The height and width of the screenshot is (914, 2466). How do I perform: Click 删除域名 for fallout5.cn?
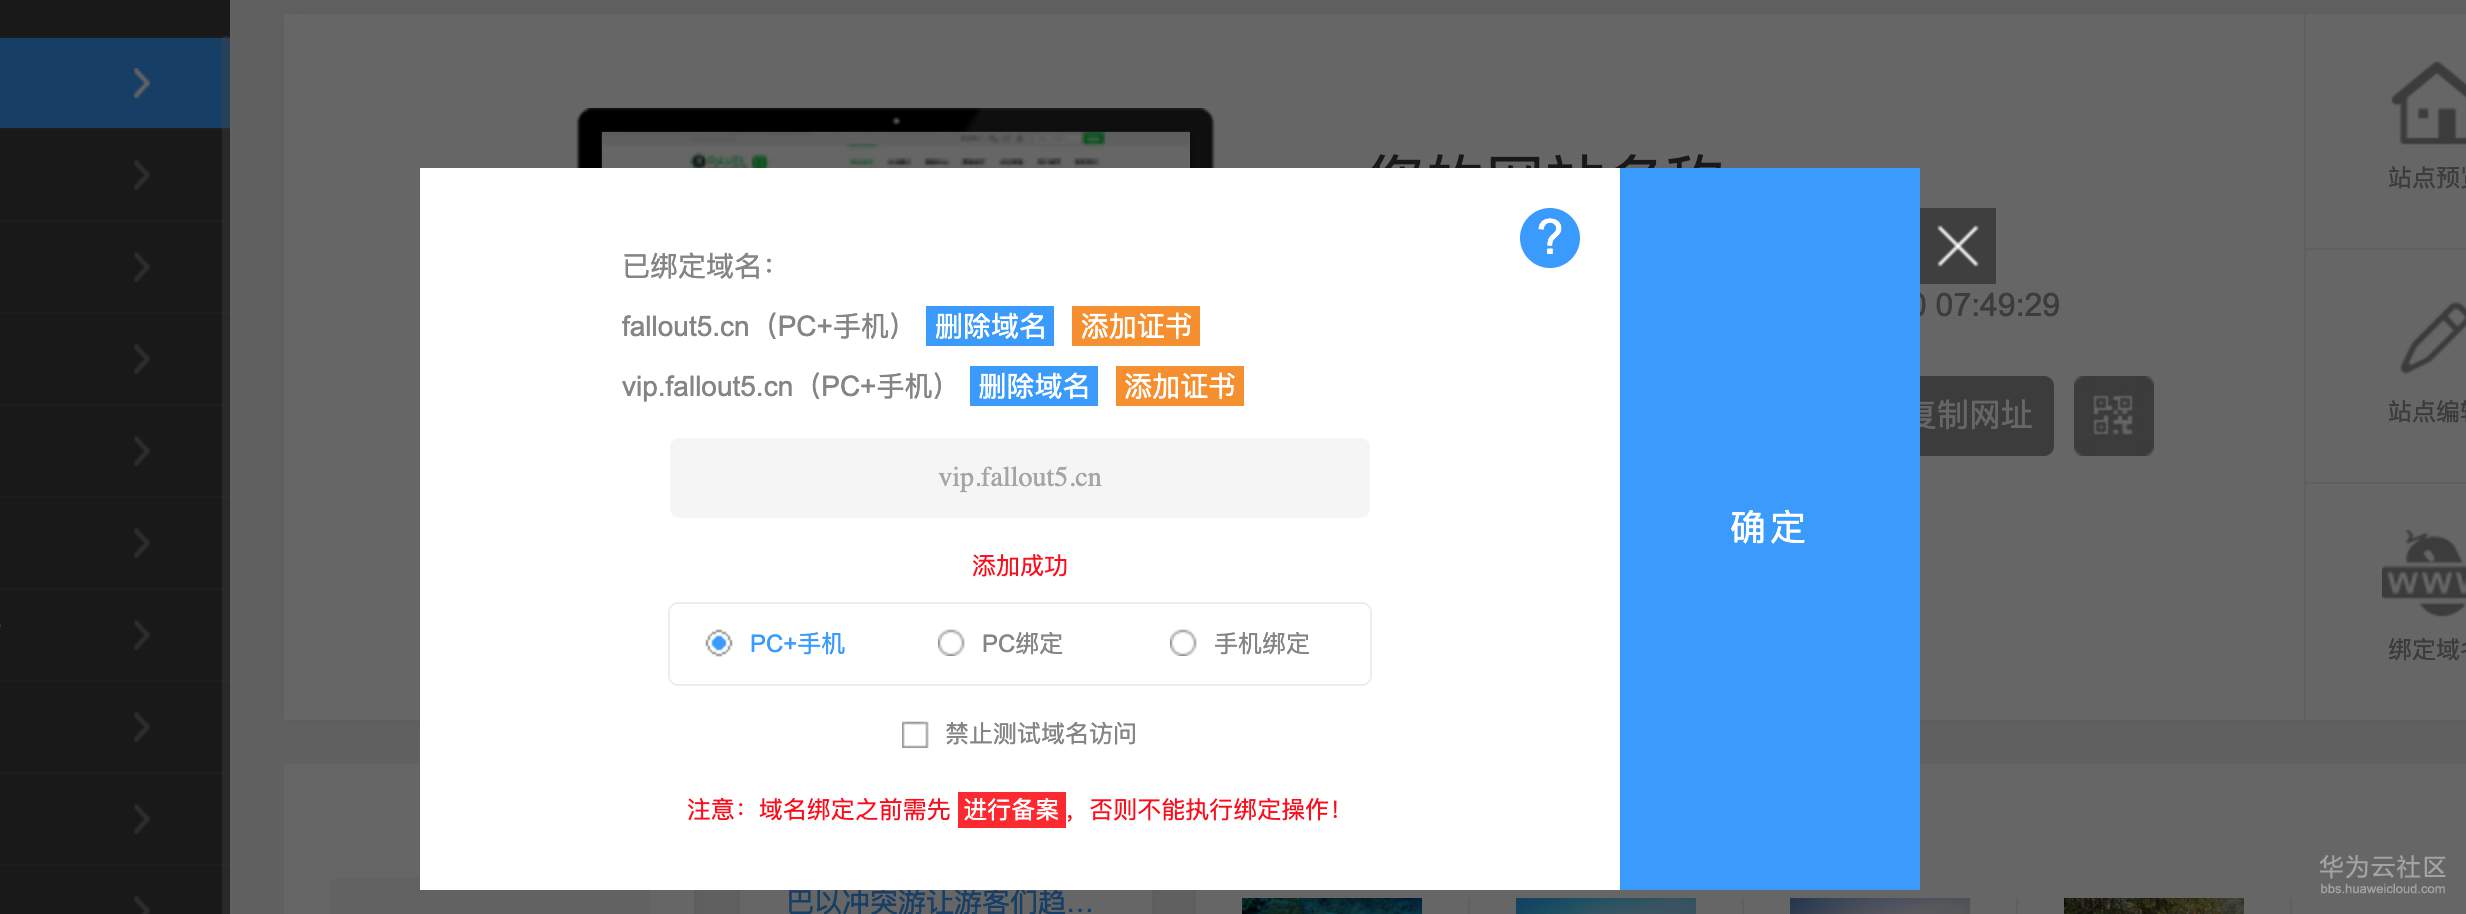click(990, 326)
